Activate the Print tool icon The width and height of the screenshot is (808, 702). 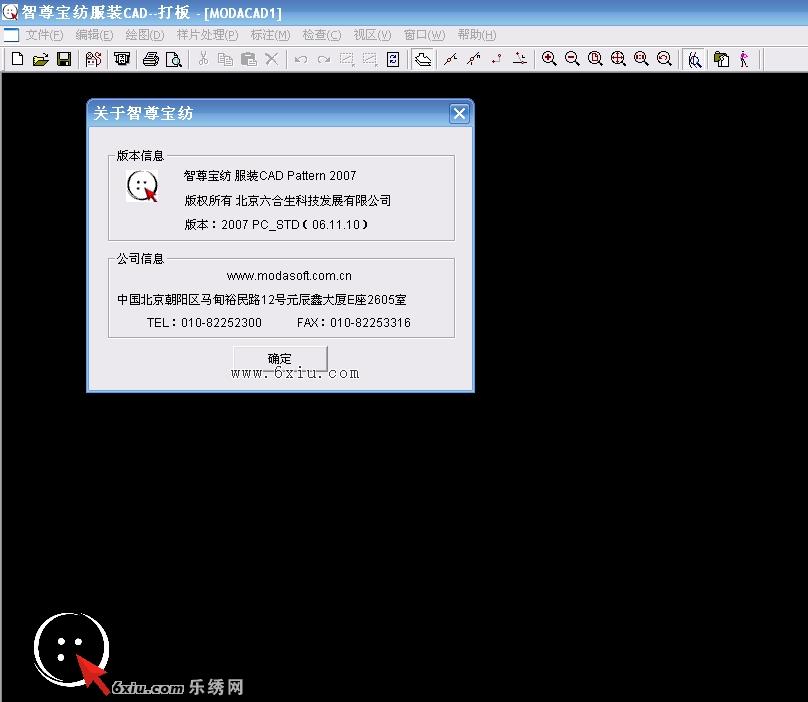pyautogui.click(x=149, y=59)
